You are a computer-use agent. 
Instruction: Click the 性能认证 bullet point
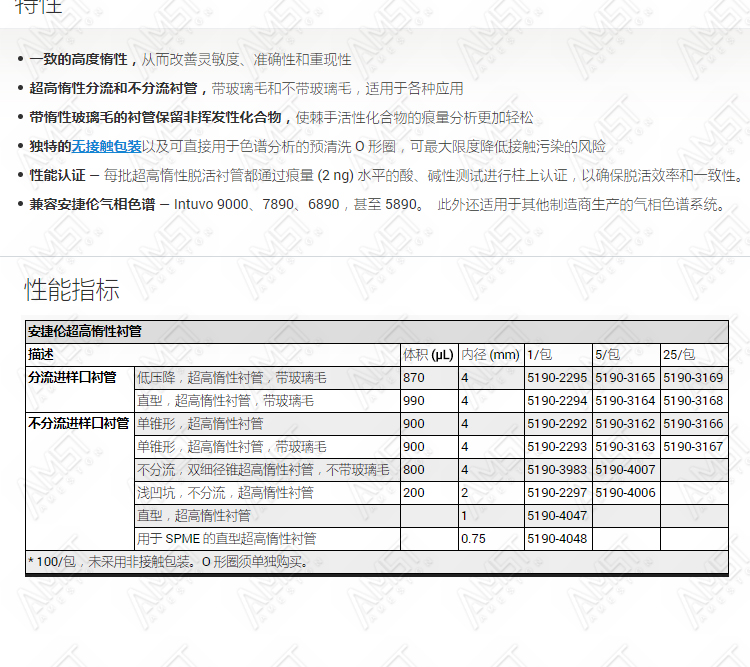[x=386, y=176]
